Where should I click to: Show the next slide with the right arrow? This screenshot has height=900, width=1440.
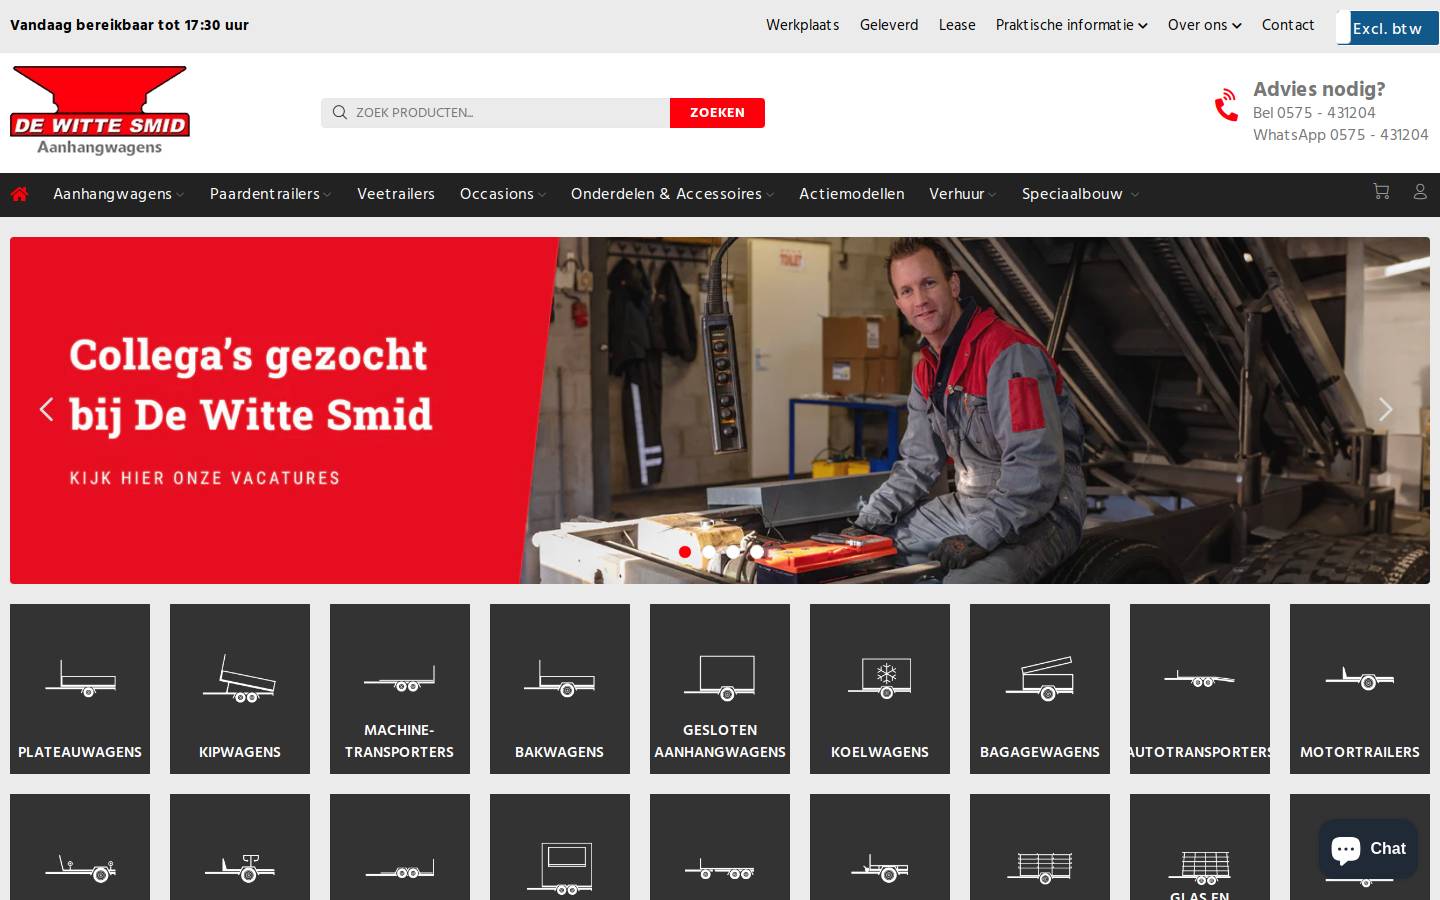click(x=1385, y=409)
